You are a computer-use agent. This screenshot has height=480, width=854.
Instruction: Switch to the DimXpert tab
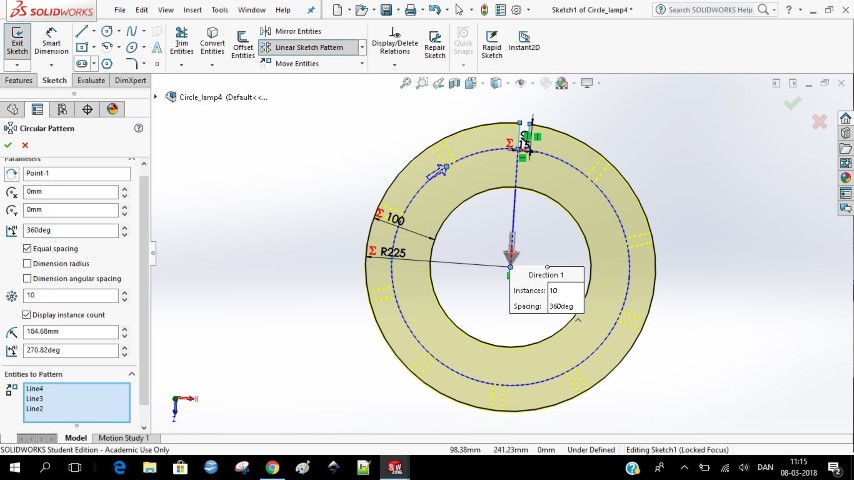coord(130,80)
